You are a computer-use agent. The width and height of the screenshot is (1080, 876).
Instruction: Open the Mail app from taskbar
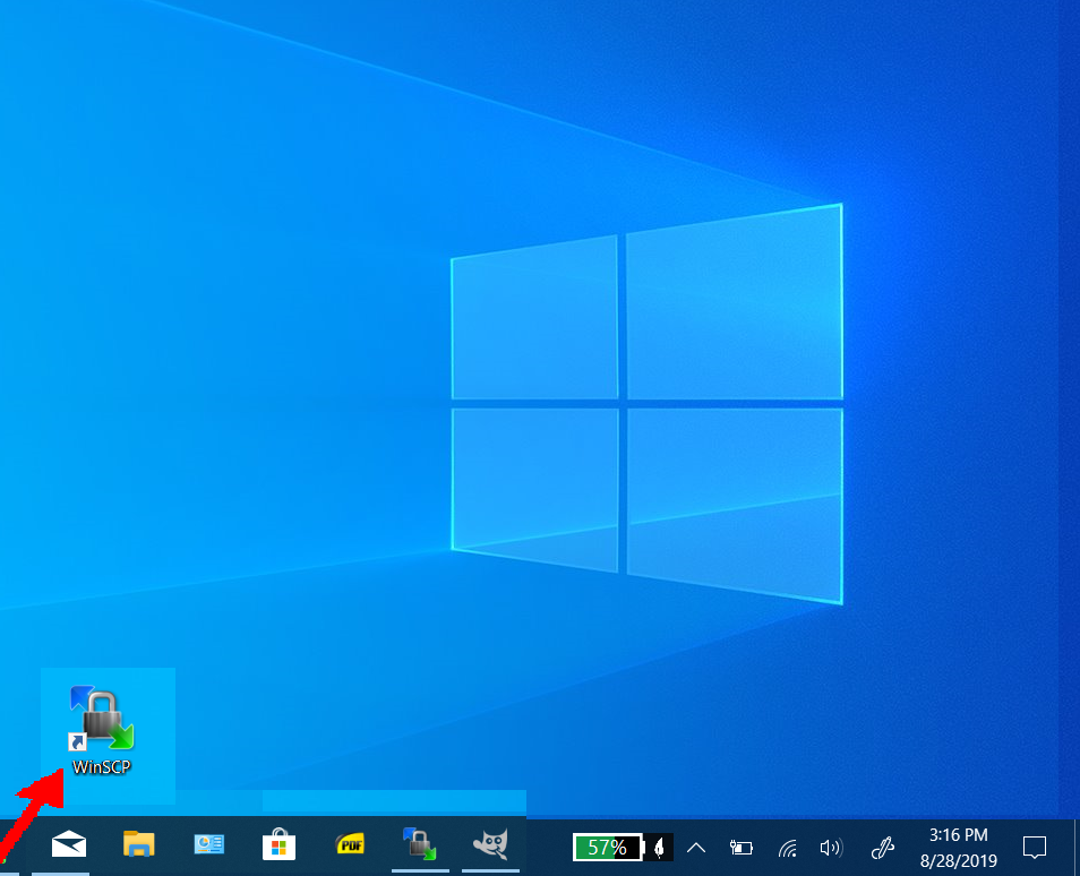coord(69,846)
